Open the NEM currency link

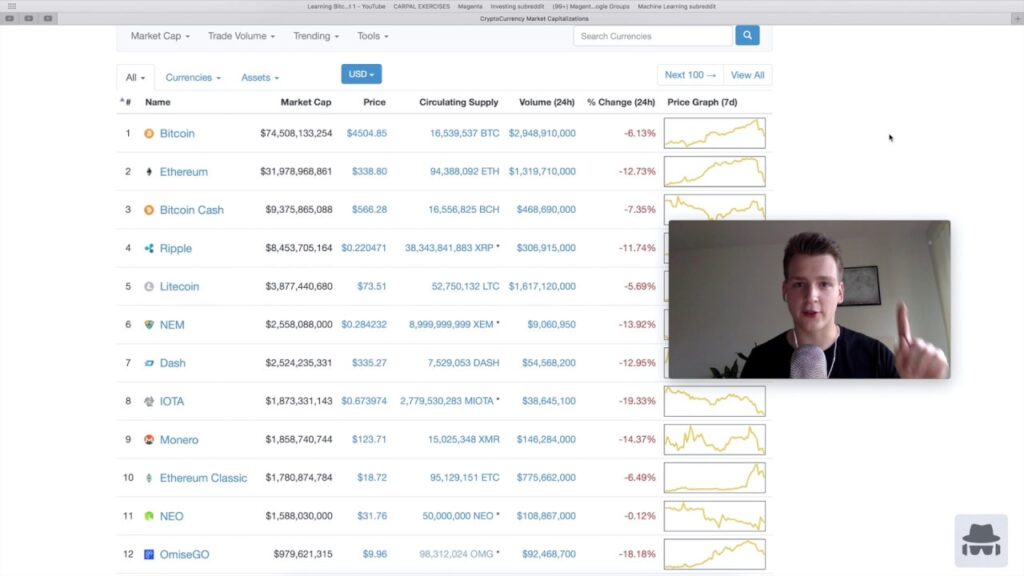pyautogui.click(x=172, y=325)
